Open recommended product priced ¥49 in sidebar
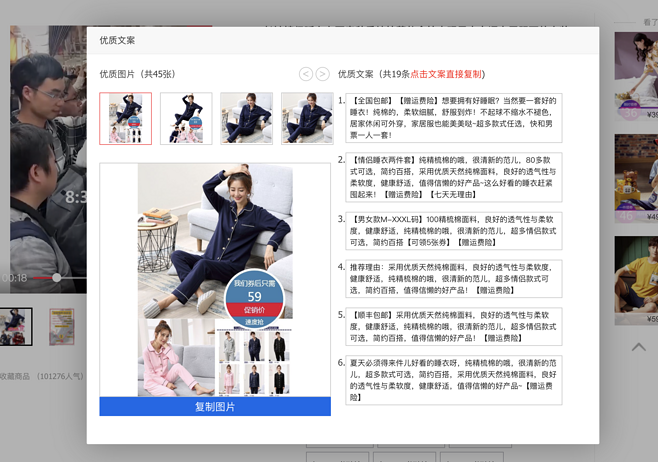The width and height of the screenshot is (658, 462). tap(636, 179)
